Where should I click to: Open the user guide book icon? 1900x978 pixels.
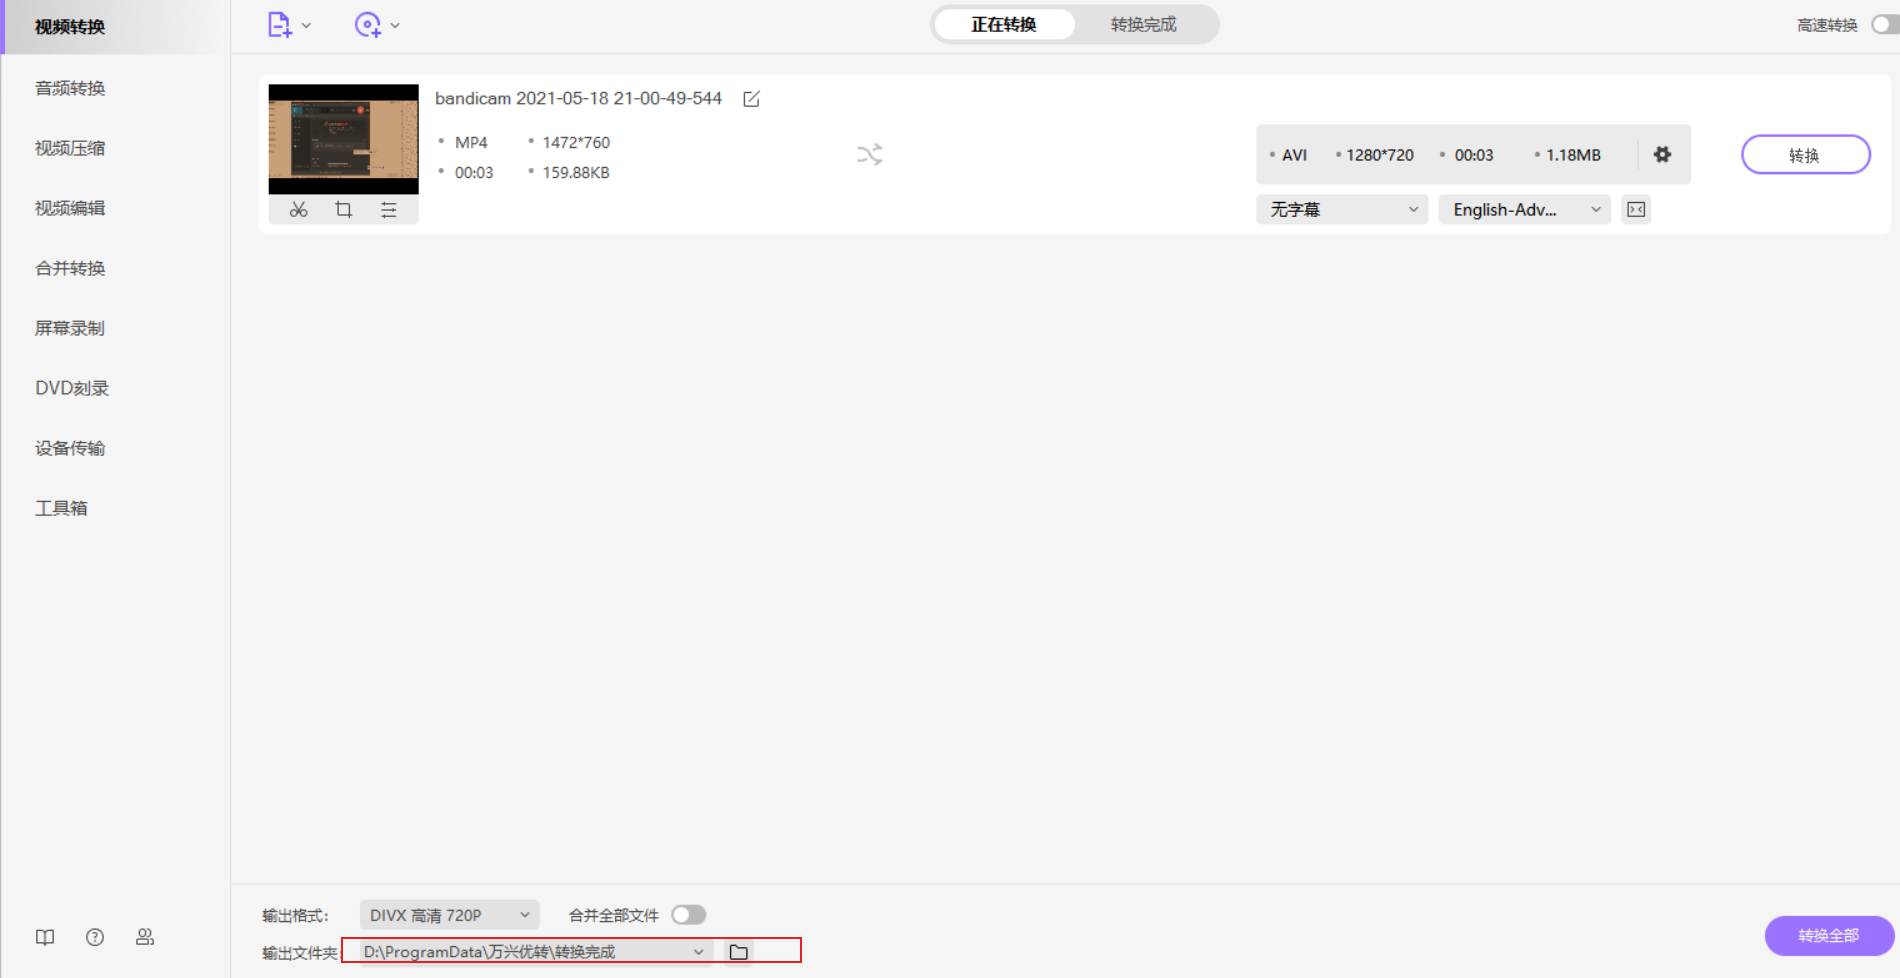[x=45, y=937]
